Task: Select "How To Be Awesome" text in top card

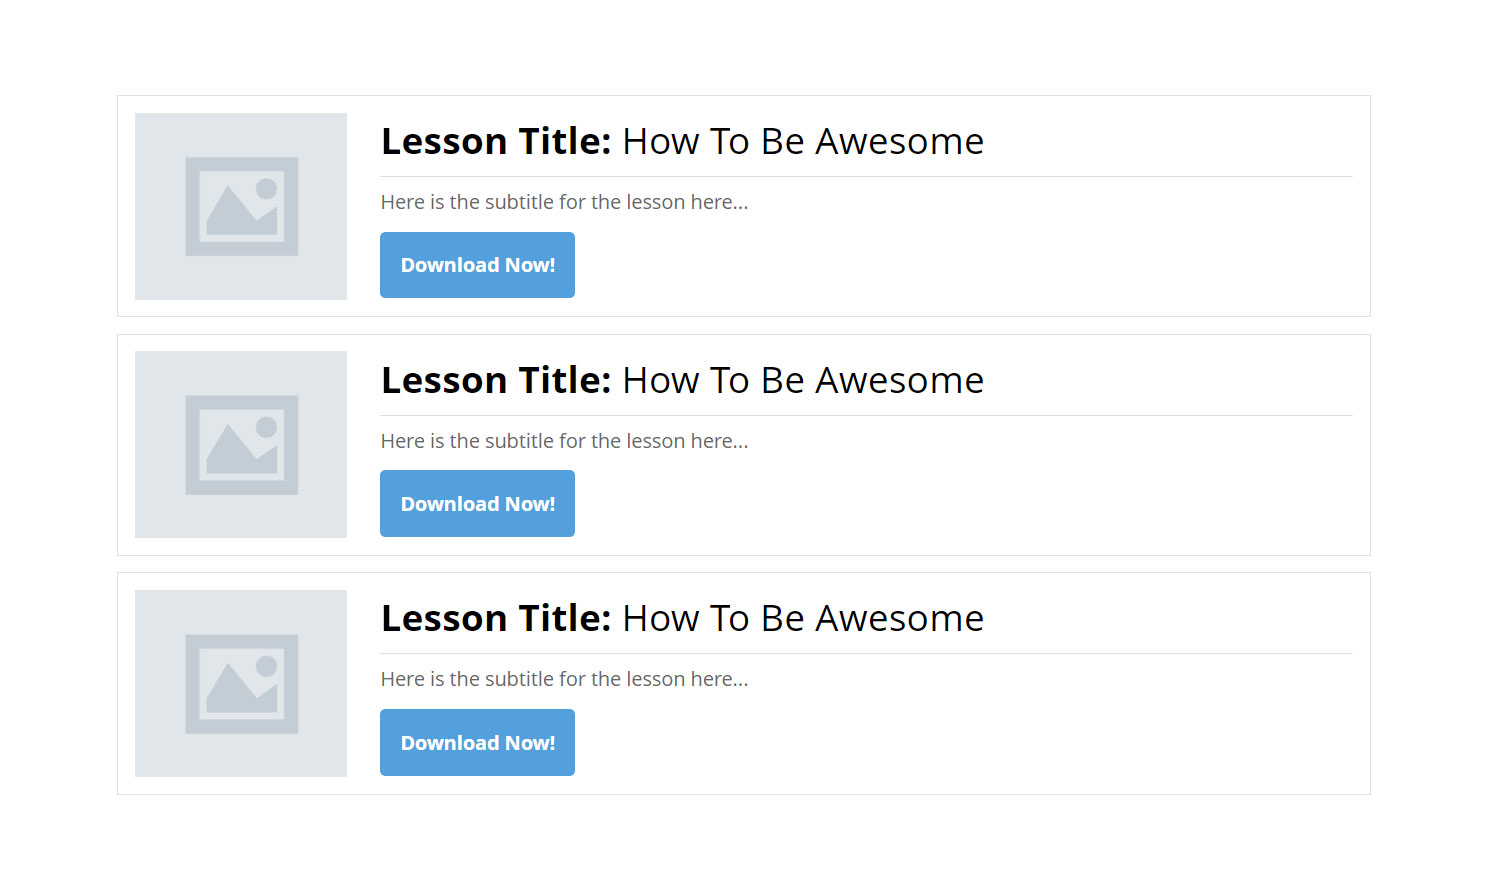Action: (x=802, y=142)
